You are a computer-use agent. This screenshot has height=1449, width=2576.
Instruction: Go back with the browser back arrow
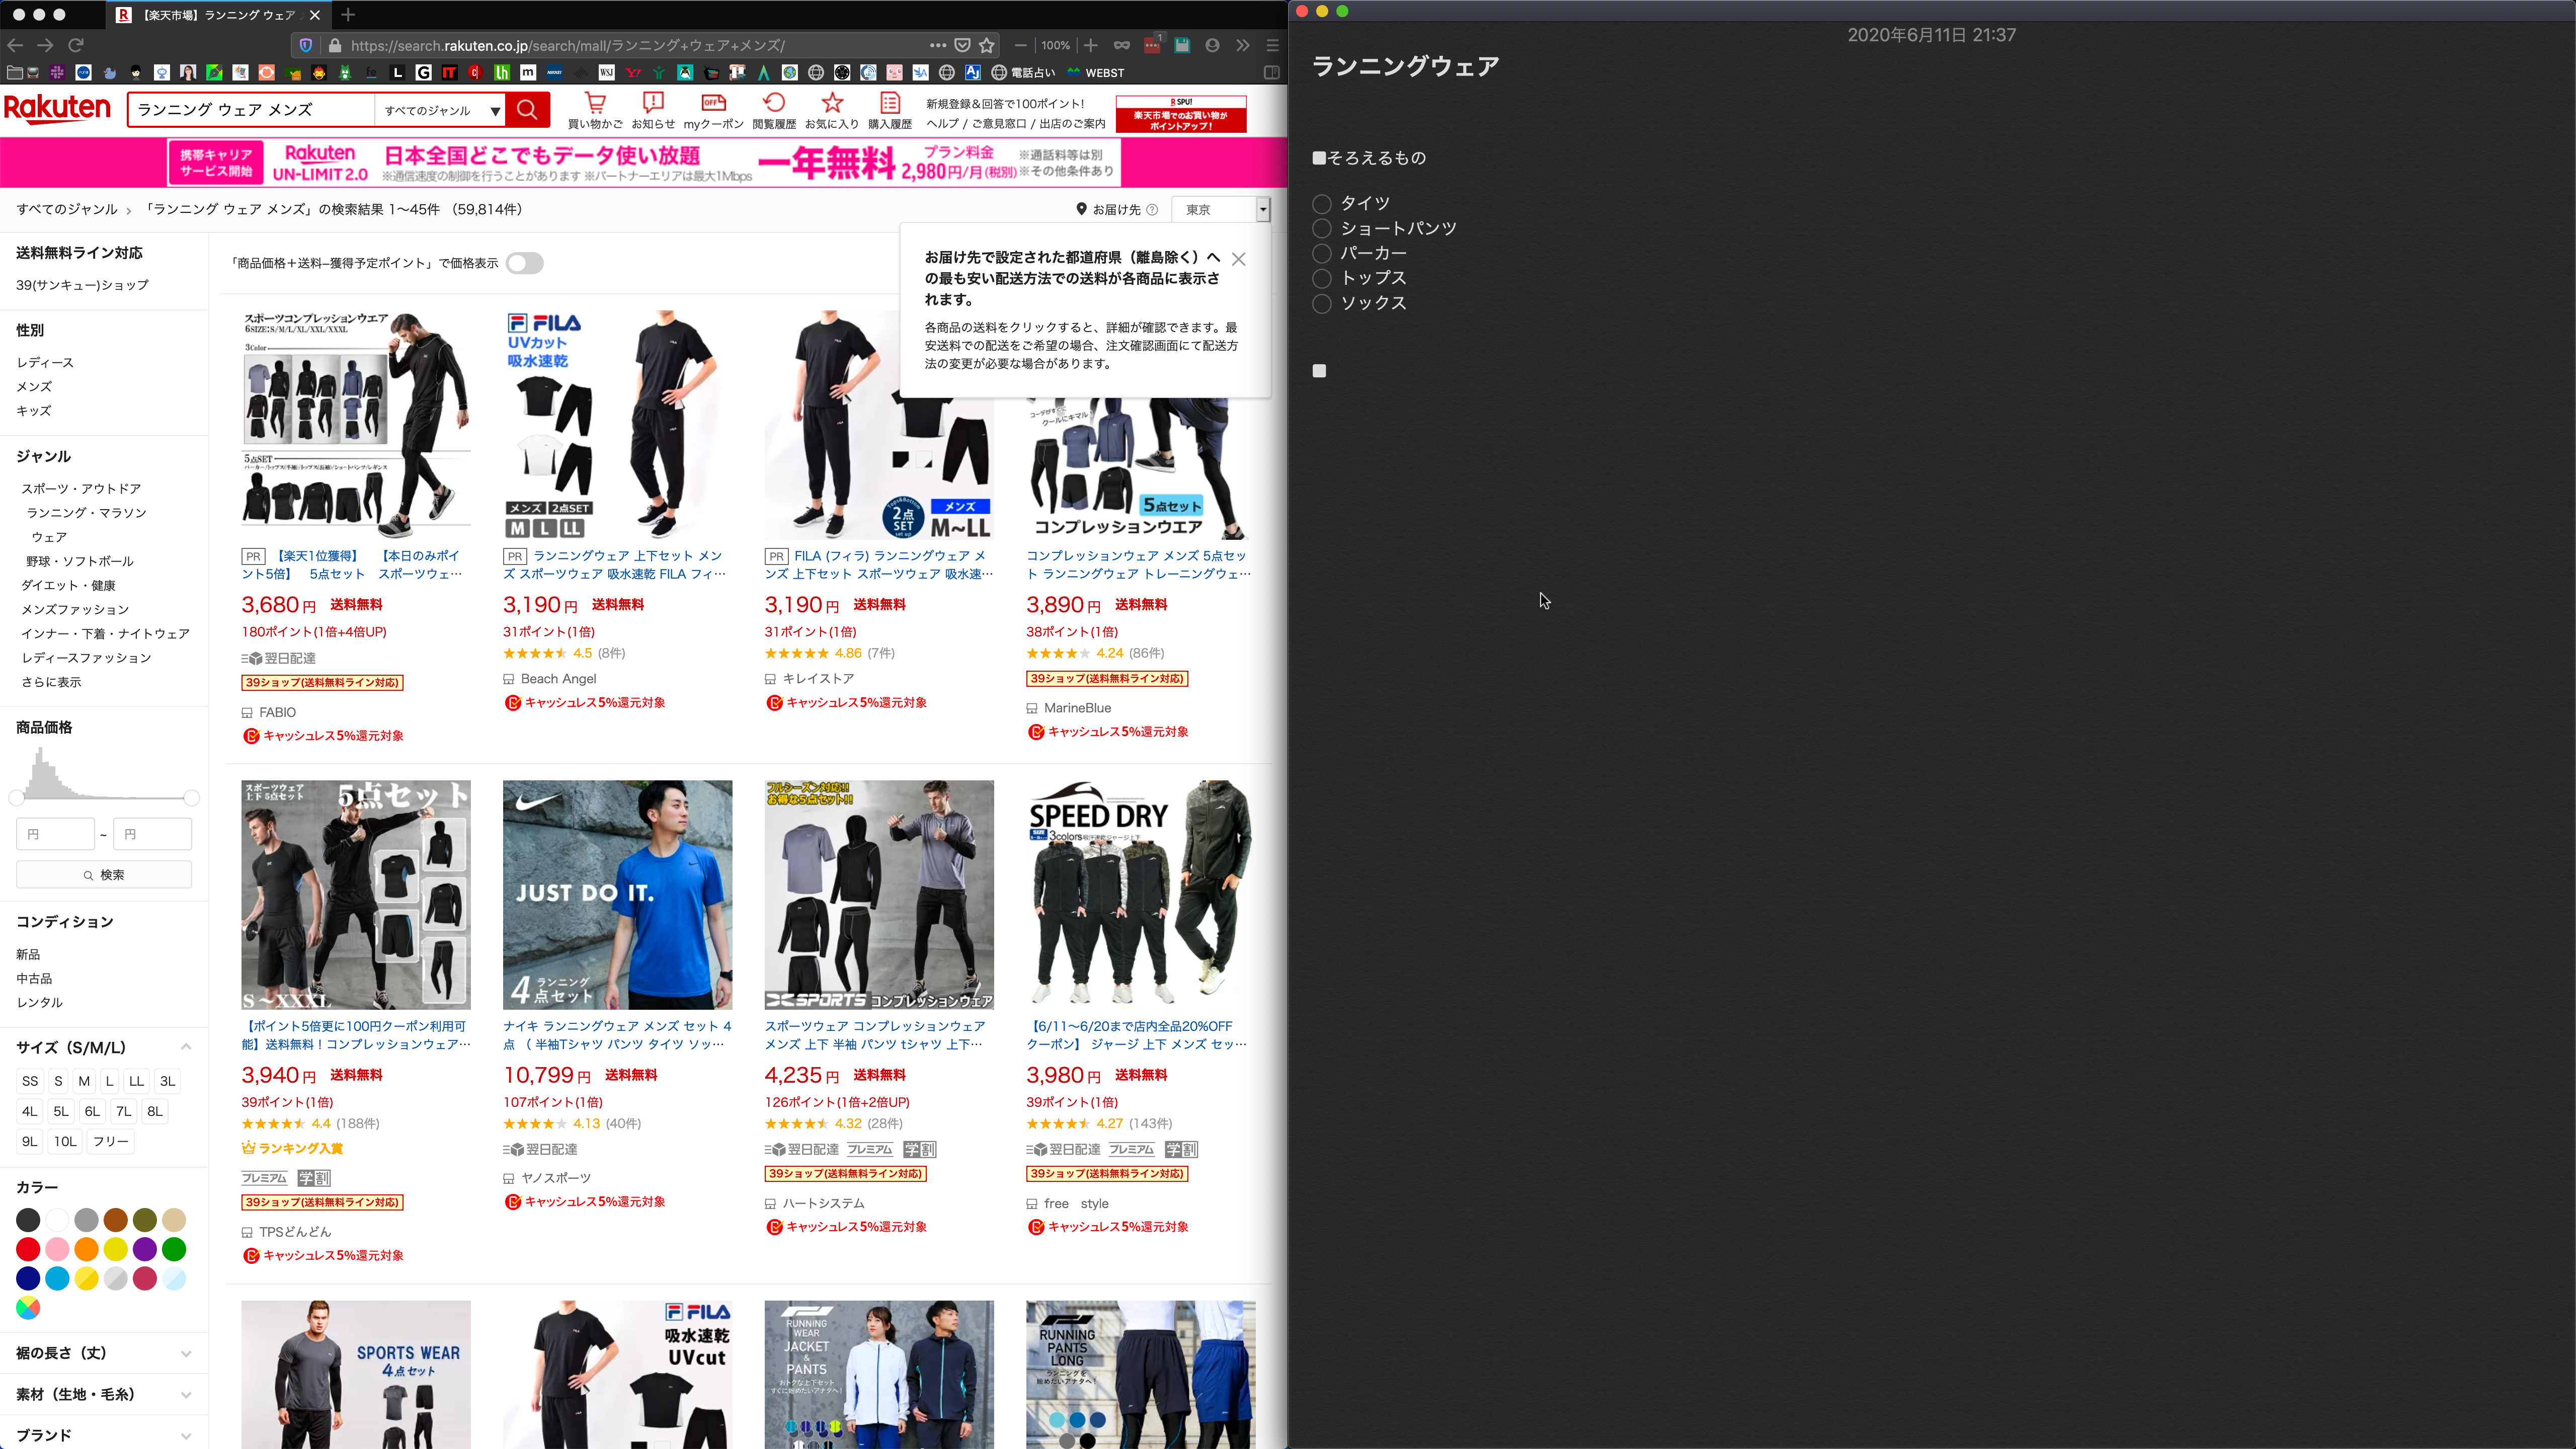click(x=15, y=45)
